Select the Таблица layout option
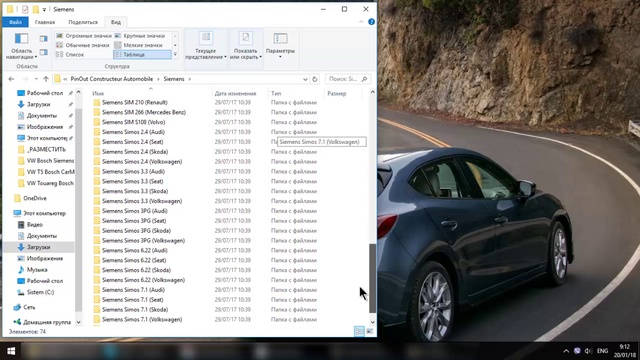 (x=142, y=55)
